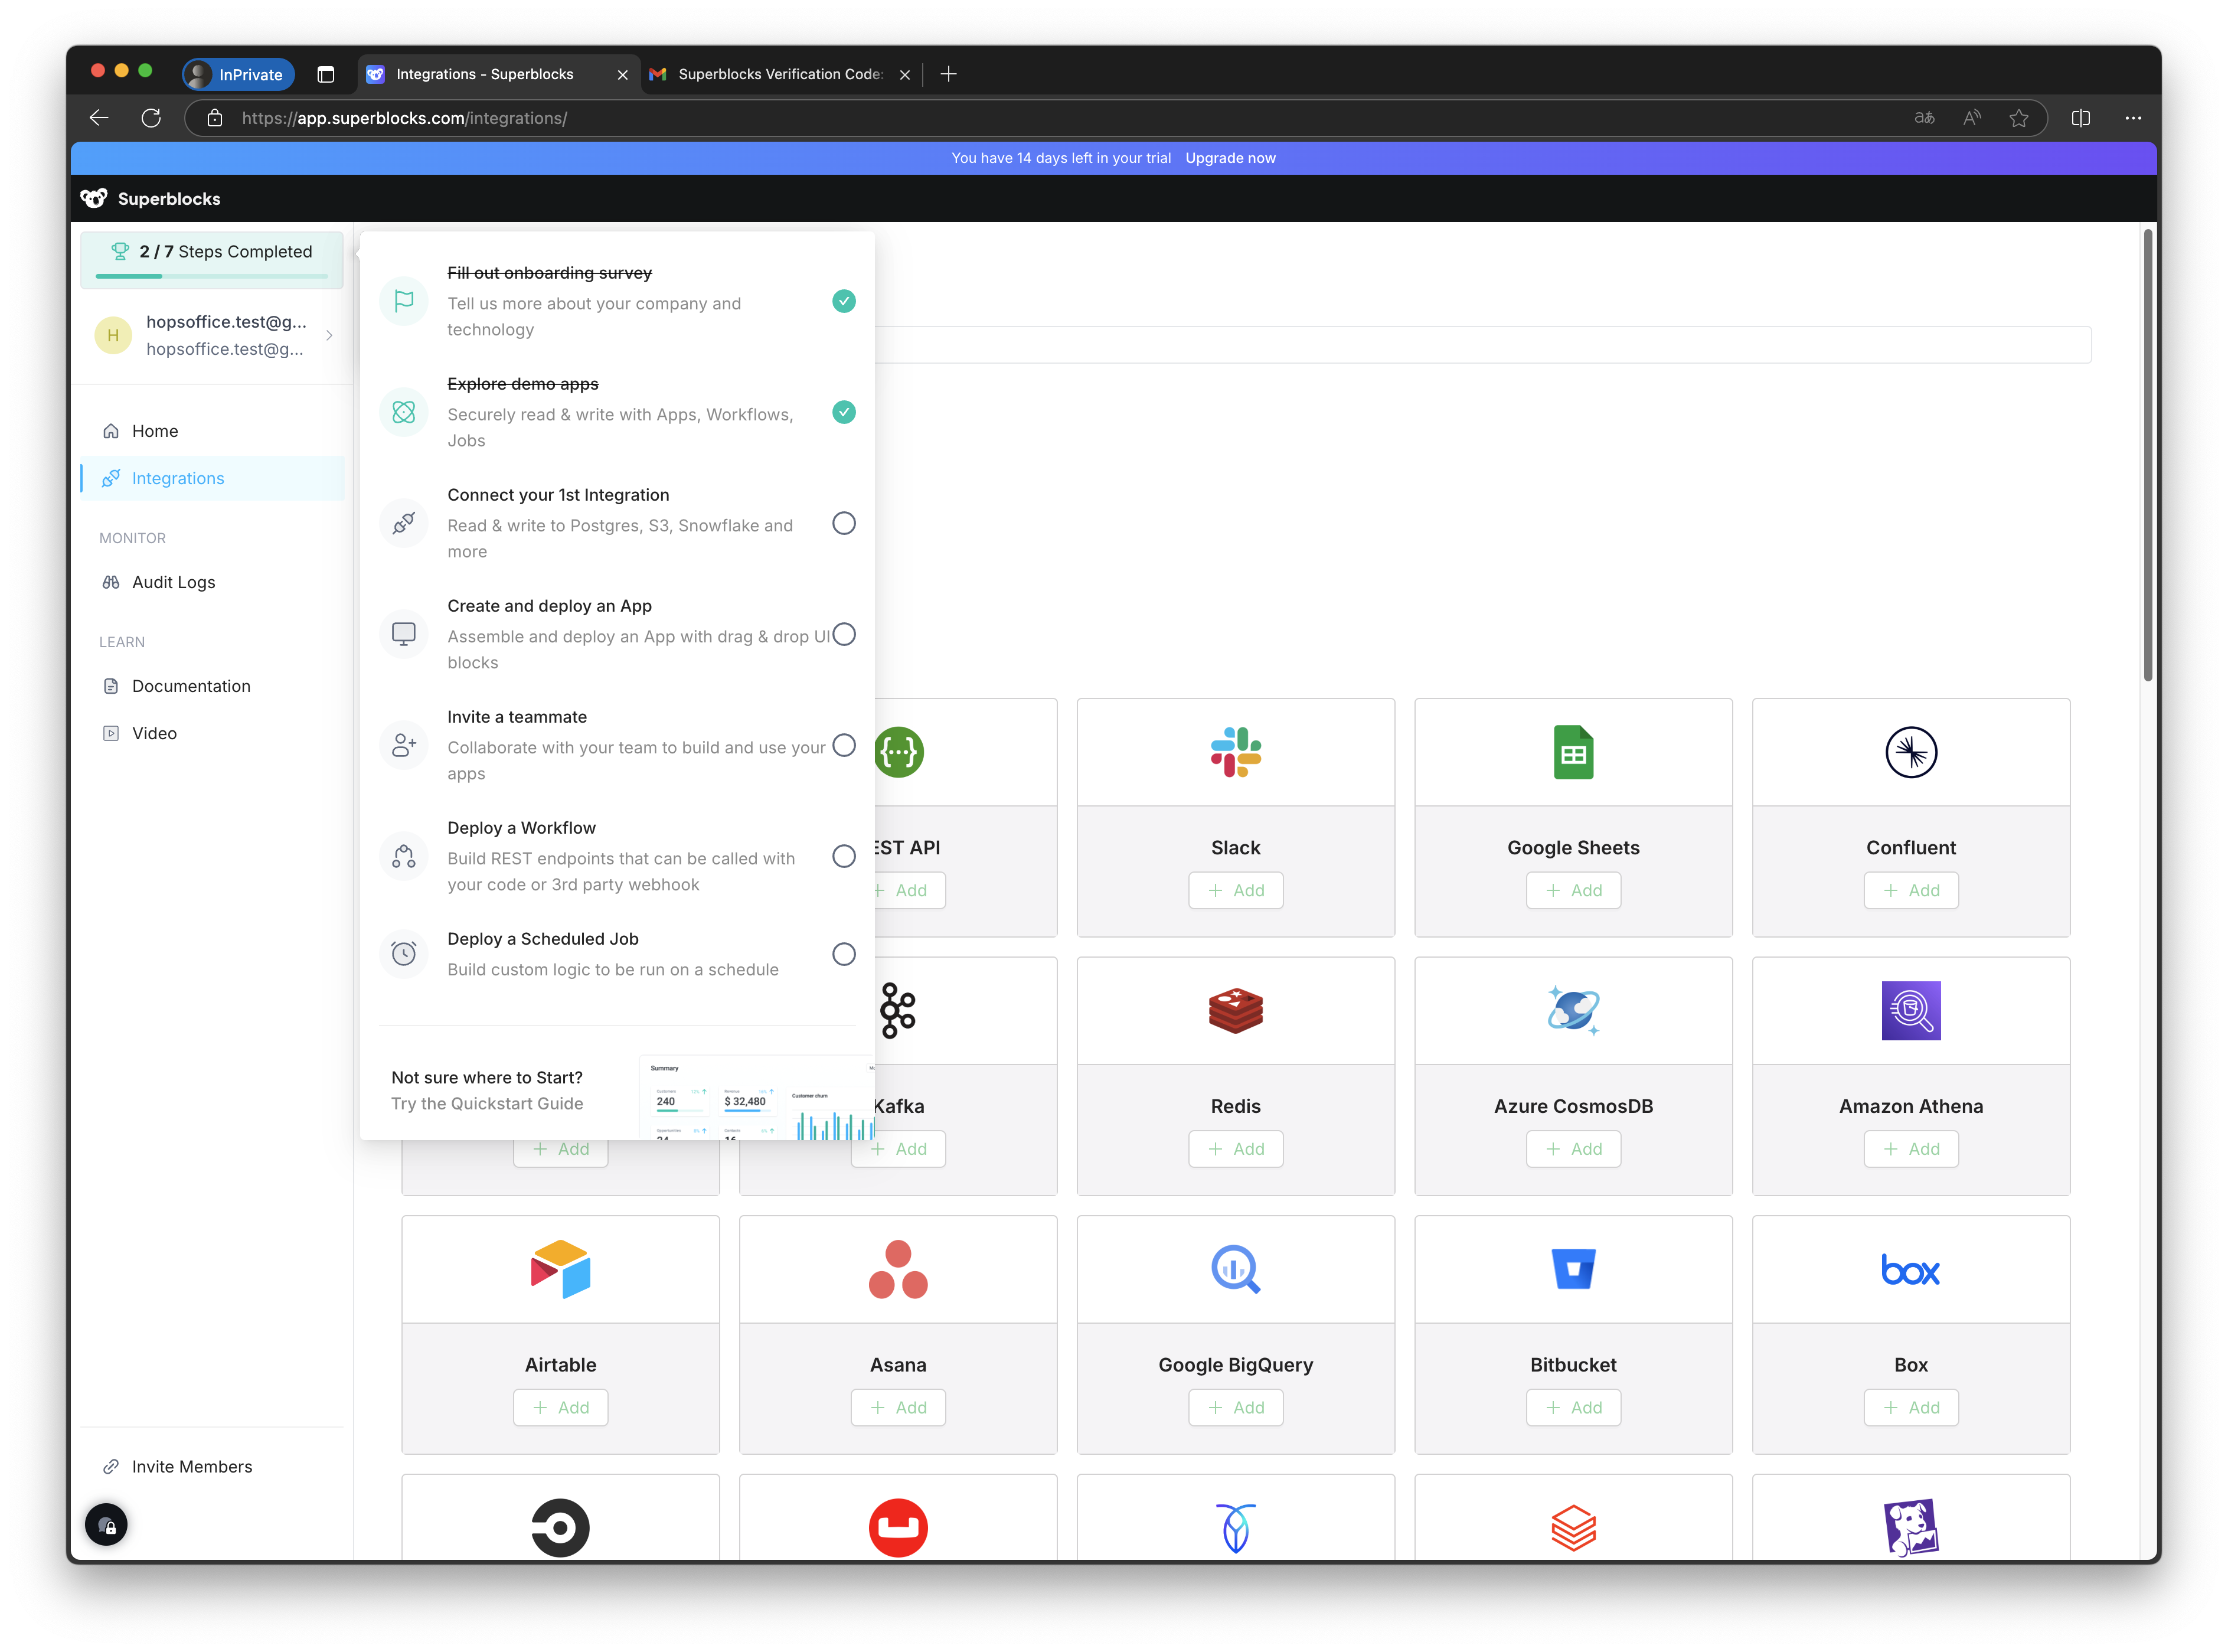2228x1652 pixels.
Task: Collapse the 2 / 7 Steps Completed panel
Action: tap(212, 259)
